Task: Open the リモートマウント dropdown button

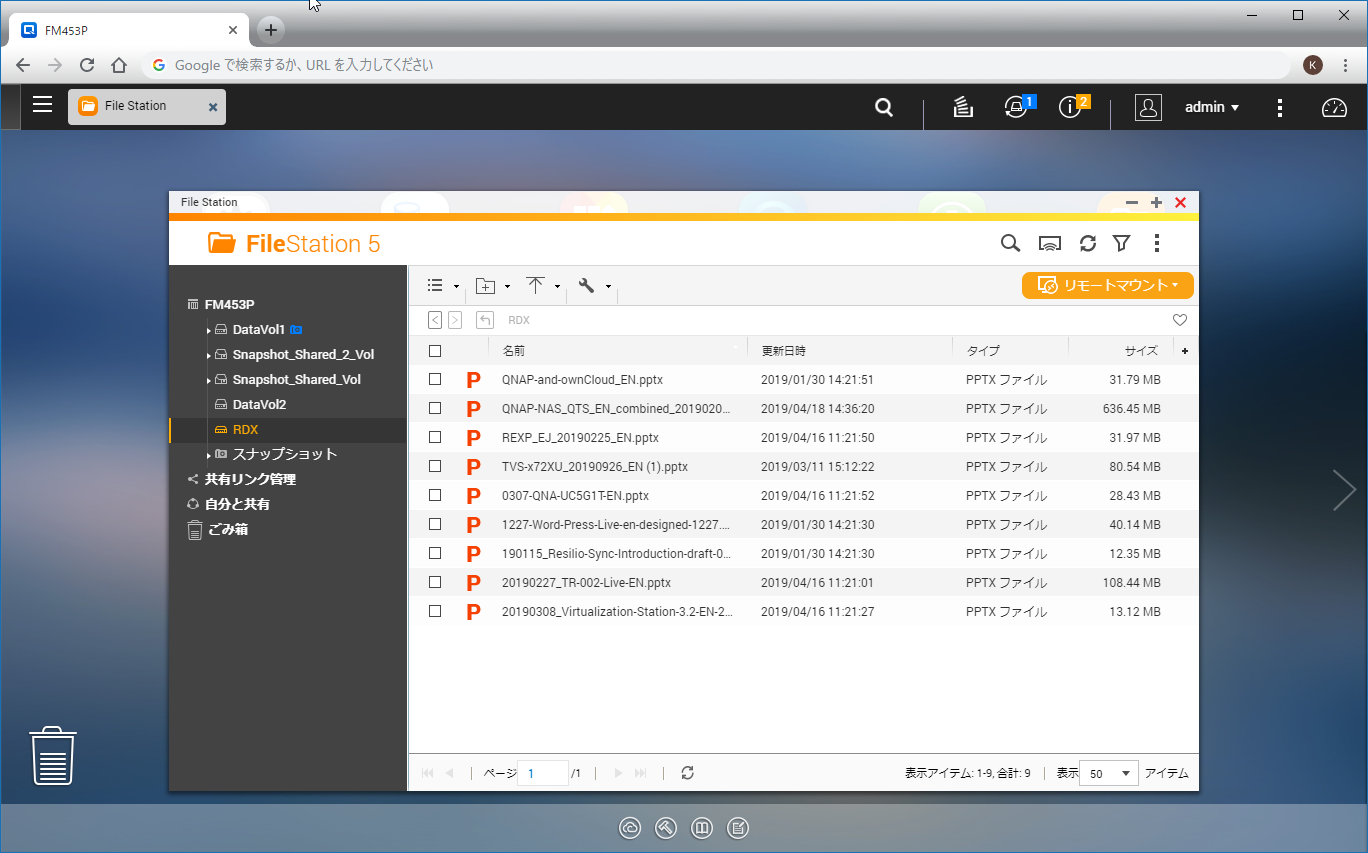Action: click(x=1107, y=285)
